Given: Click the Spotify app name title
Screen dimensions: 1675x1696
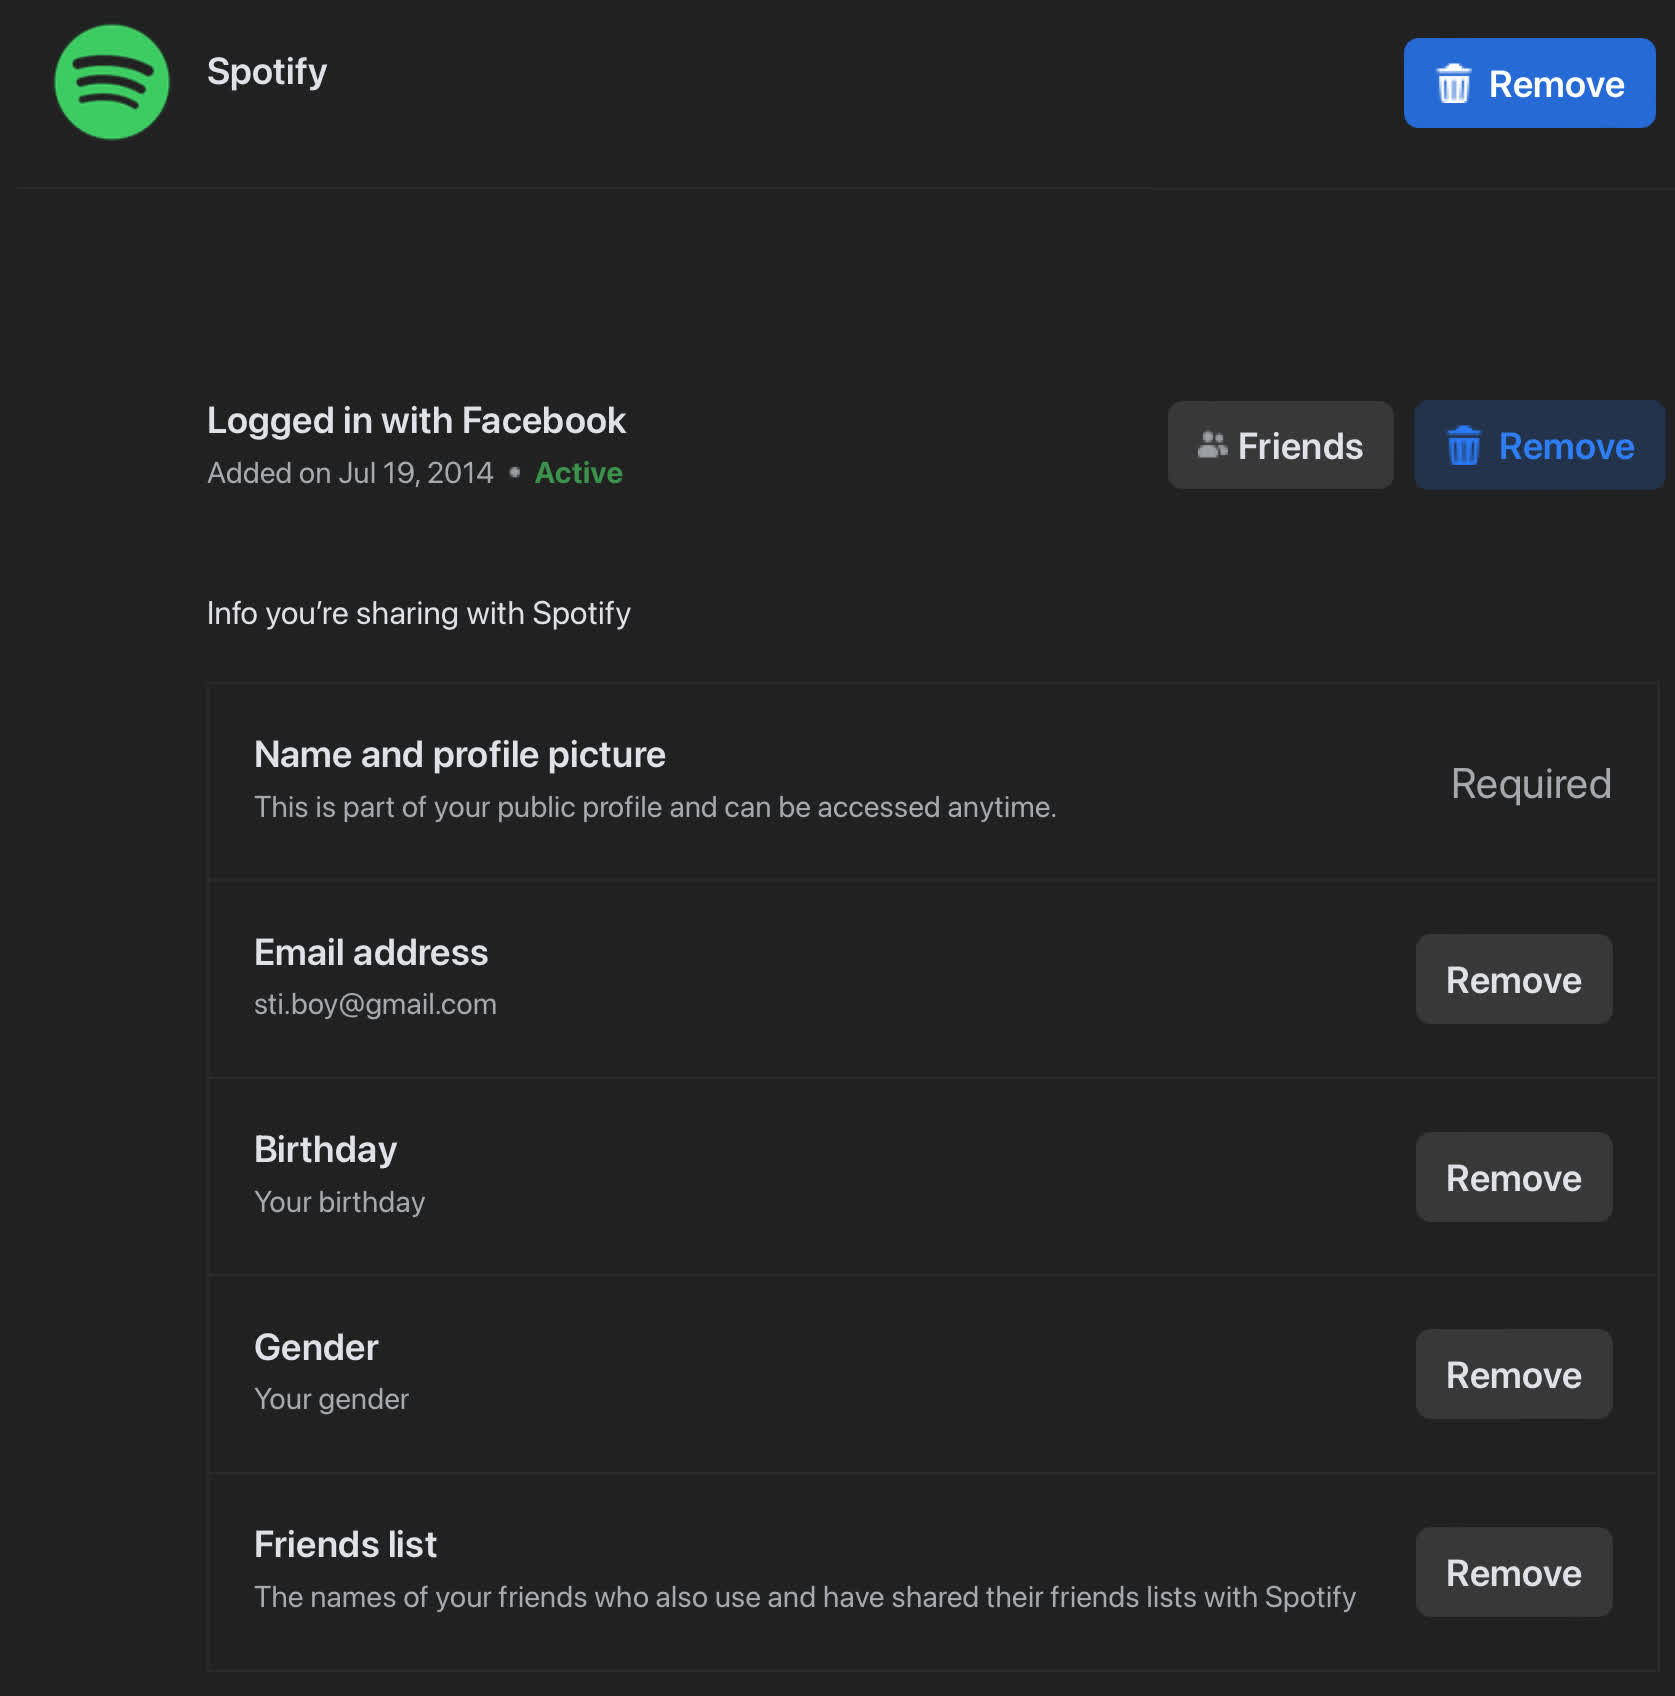Looking at the screenshot, I should tap(267, 72).
